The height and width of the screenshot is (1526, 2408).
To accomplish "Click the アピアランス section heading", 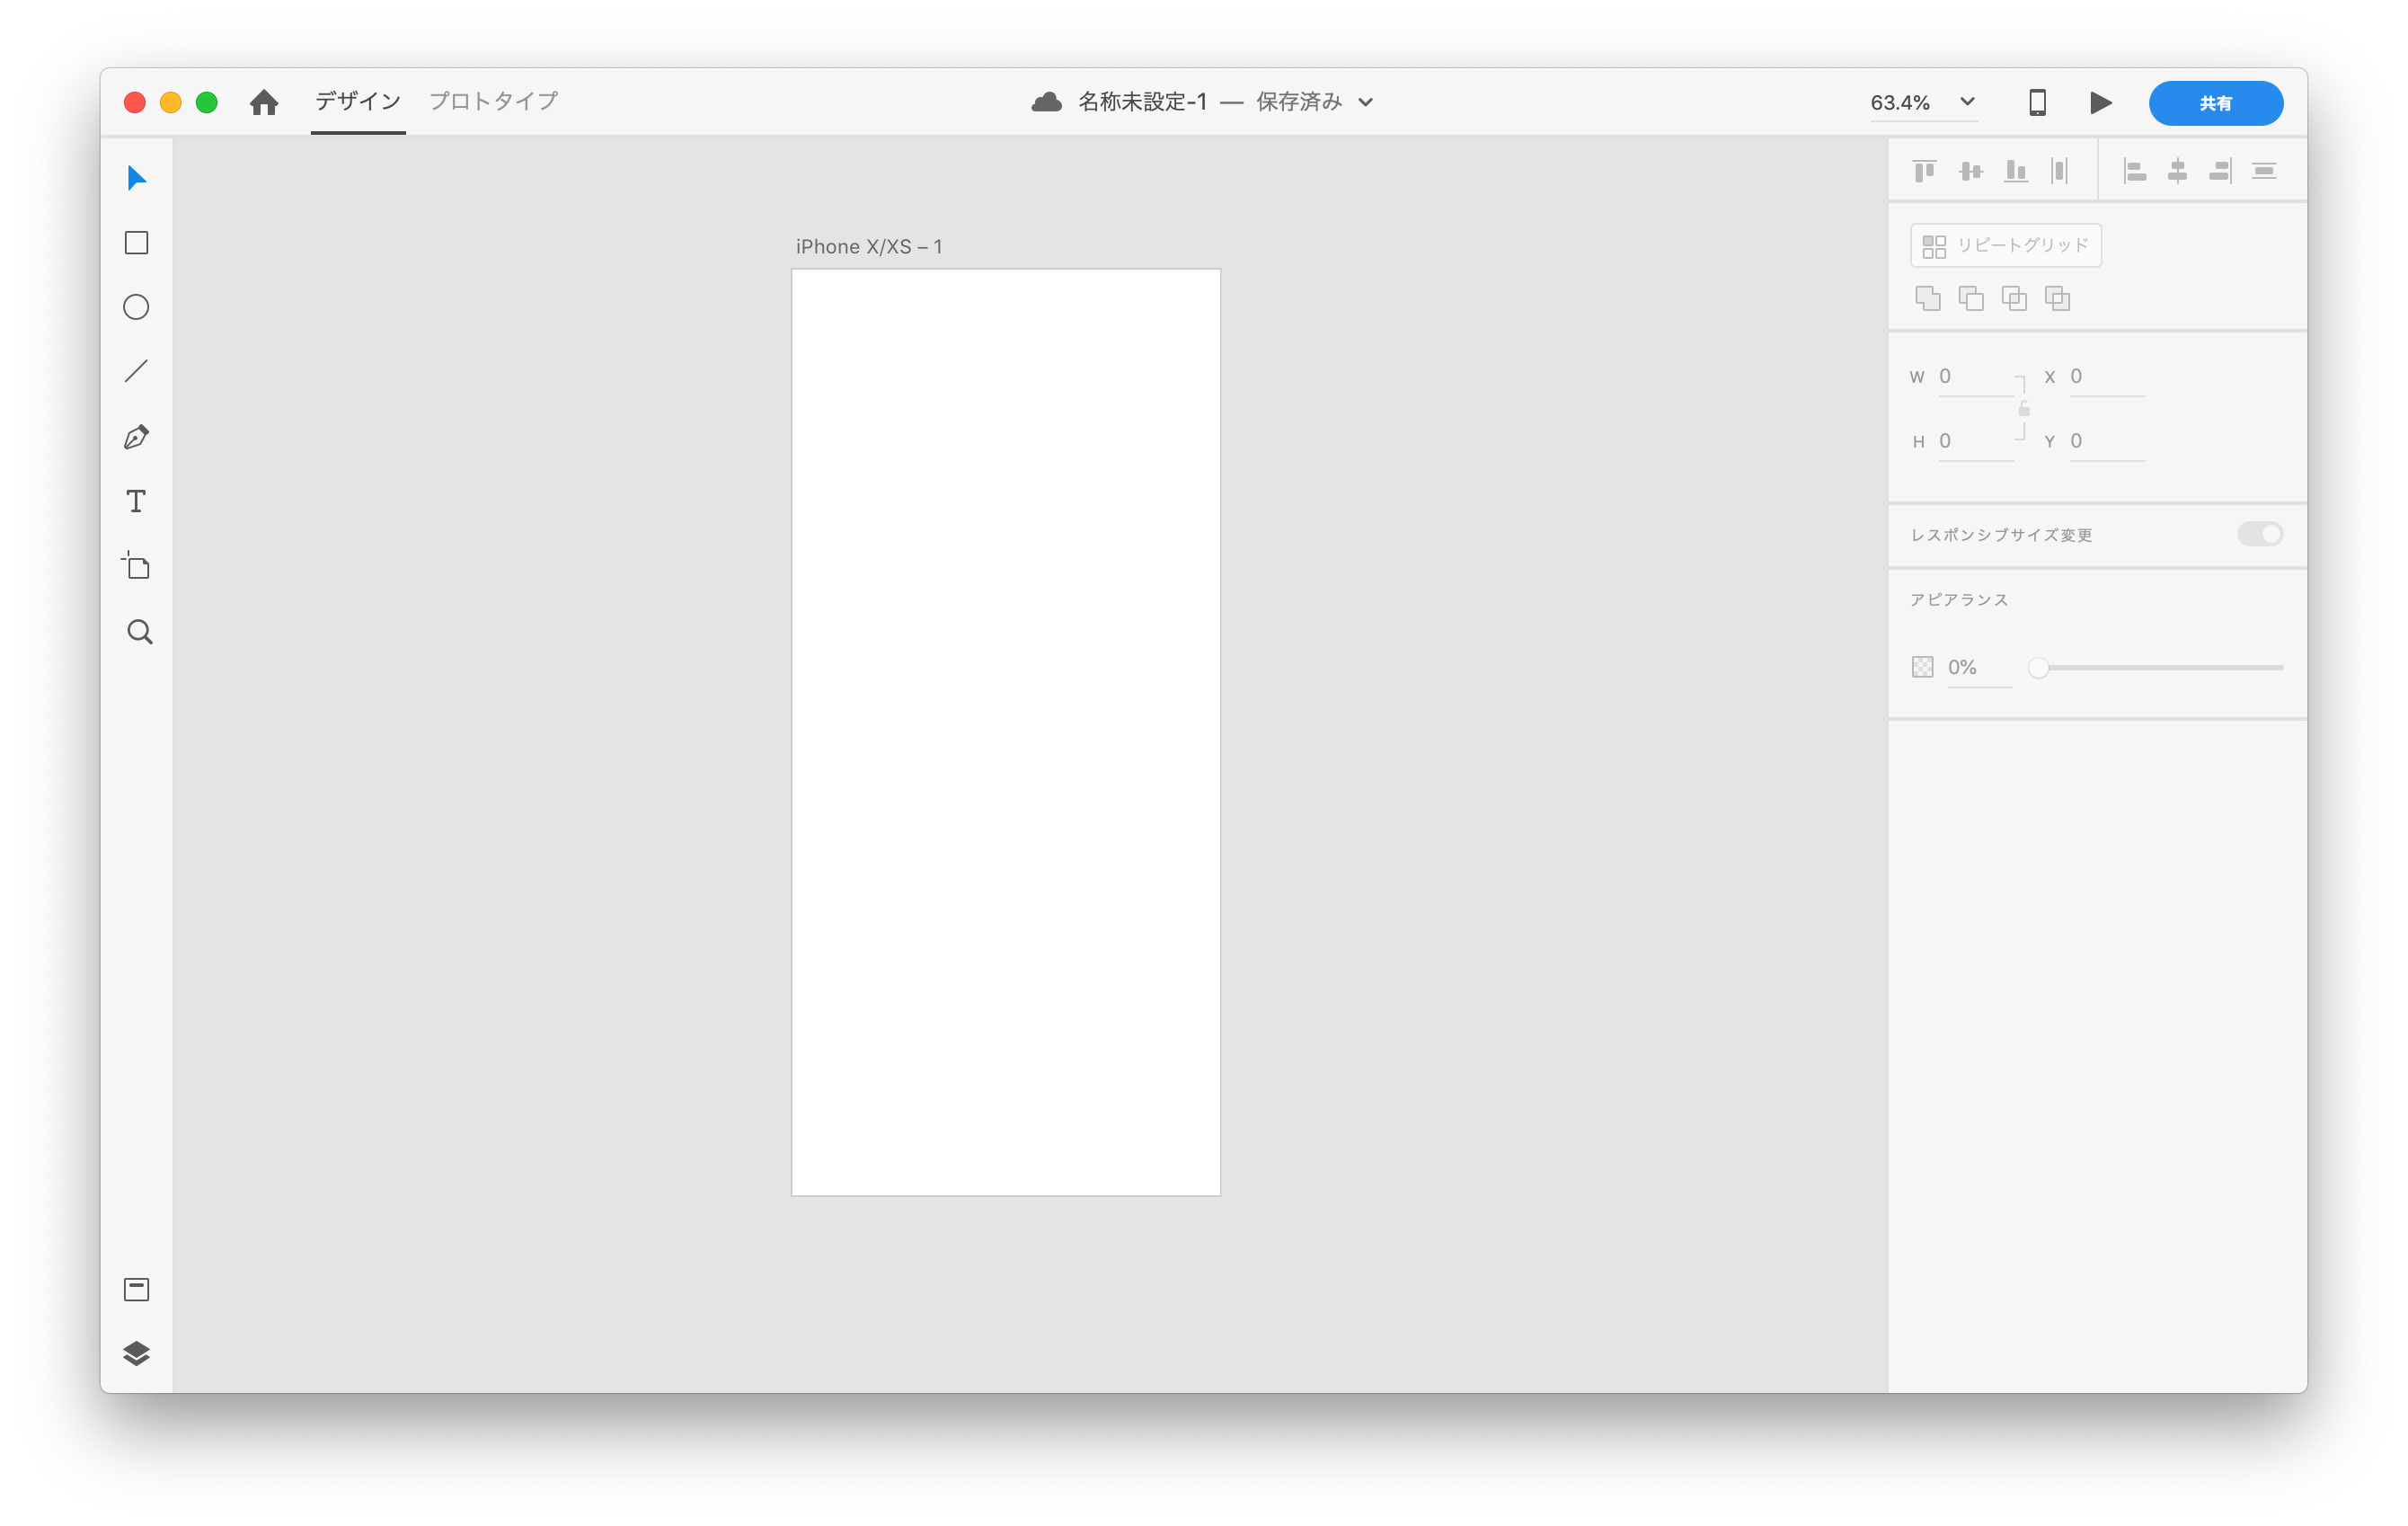I will 1959,600.
